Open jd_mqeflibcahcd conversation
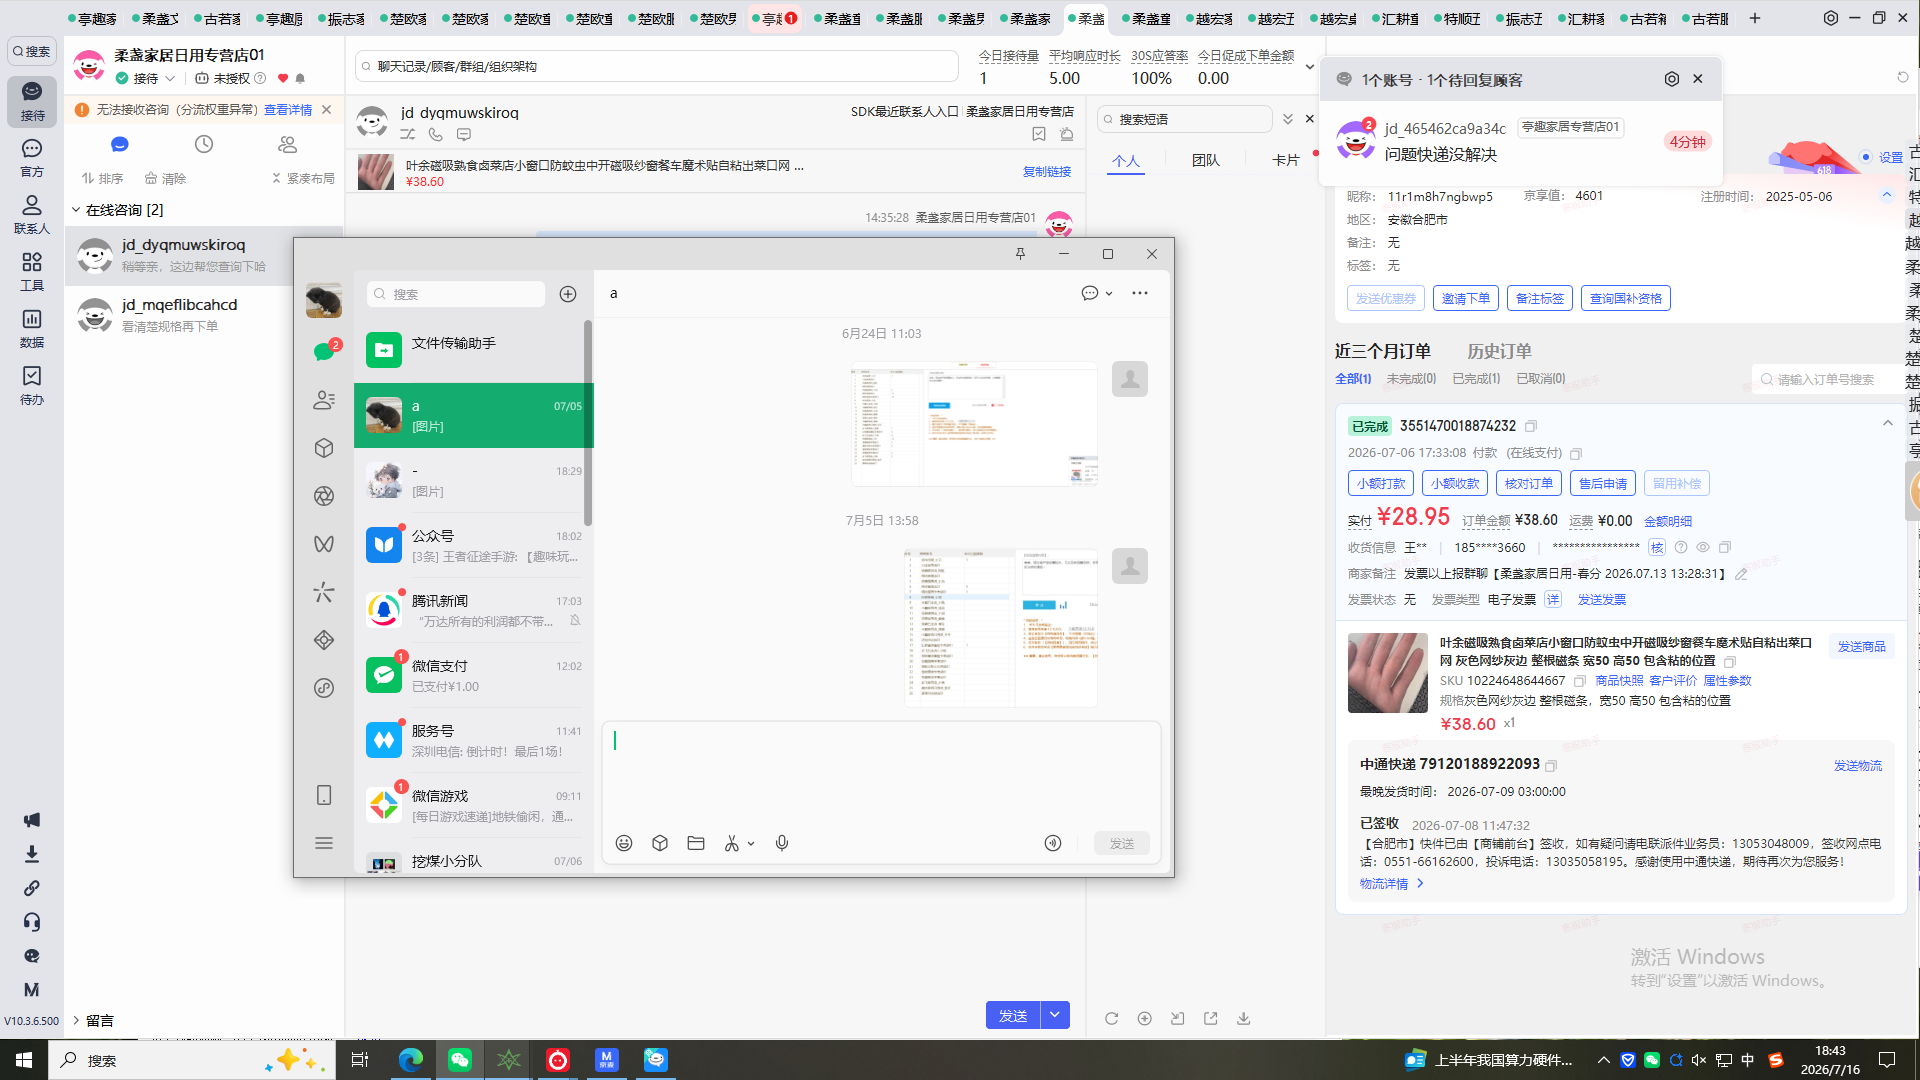Viewport: 1920px width, 1080px height. 204,315
